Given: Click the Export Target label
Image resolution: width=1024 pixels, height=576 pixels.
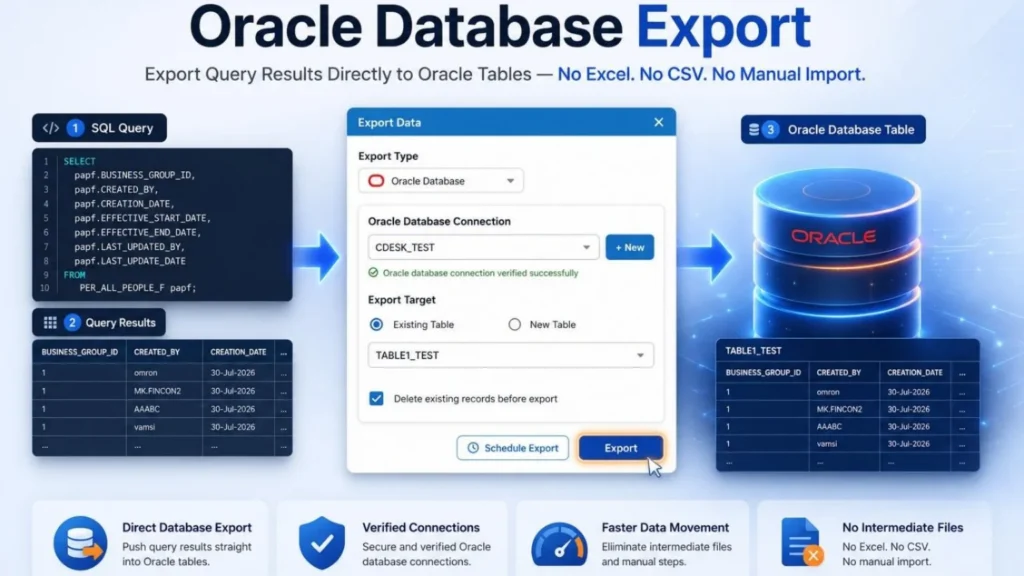Looking at the screenshot, I should click(402, 300).
